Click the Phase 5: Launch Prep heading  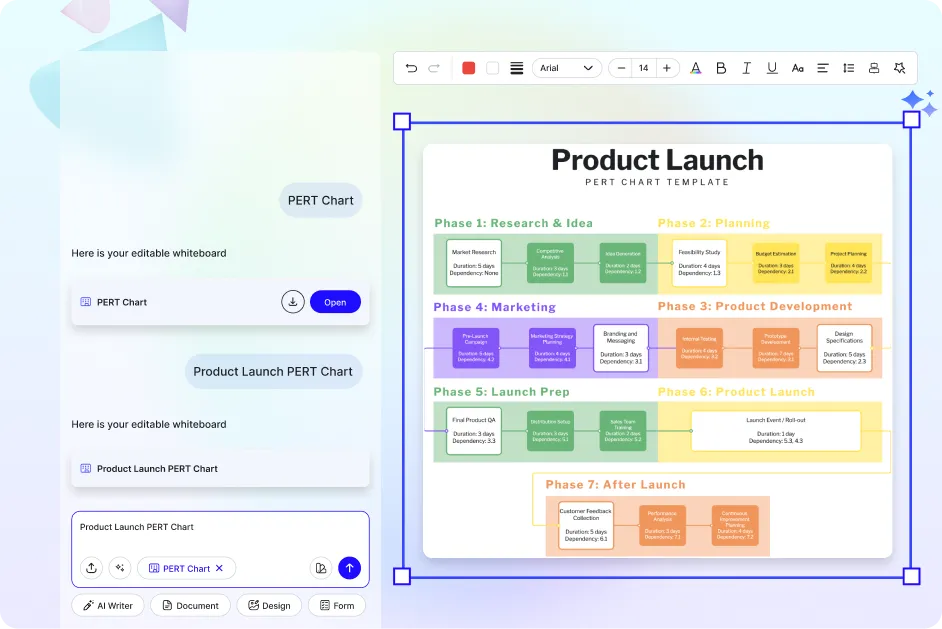pyautogui.click(x=502, y=392)
